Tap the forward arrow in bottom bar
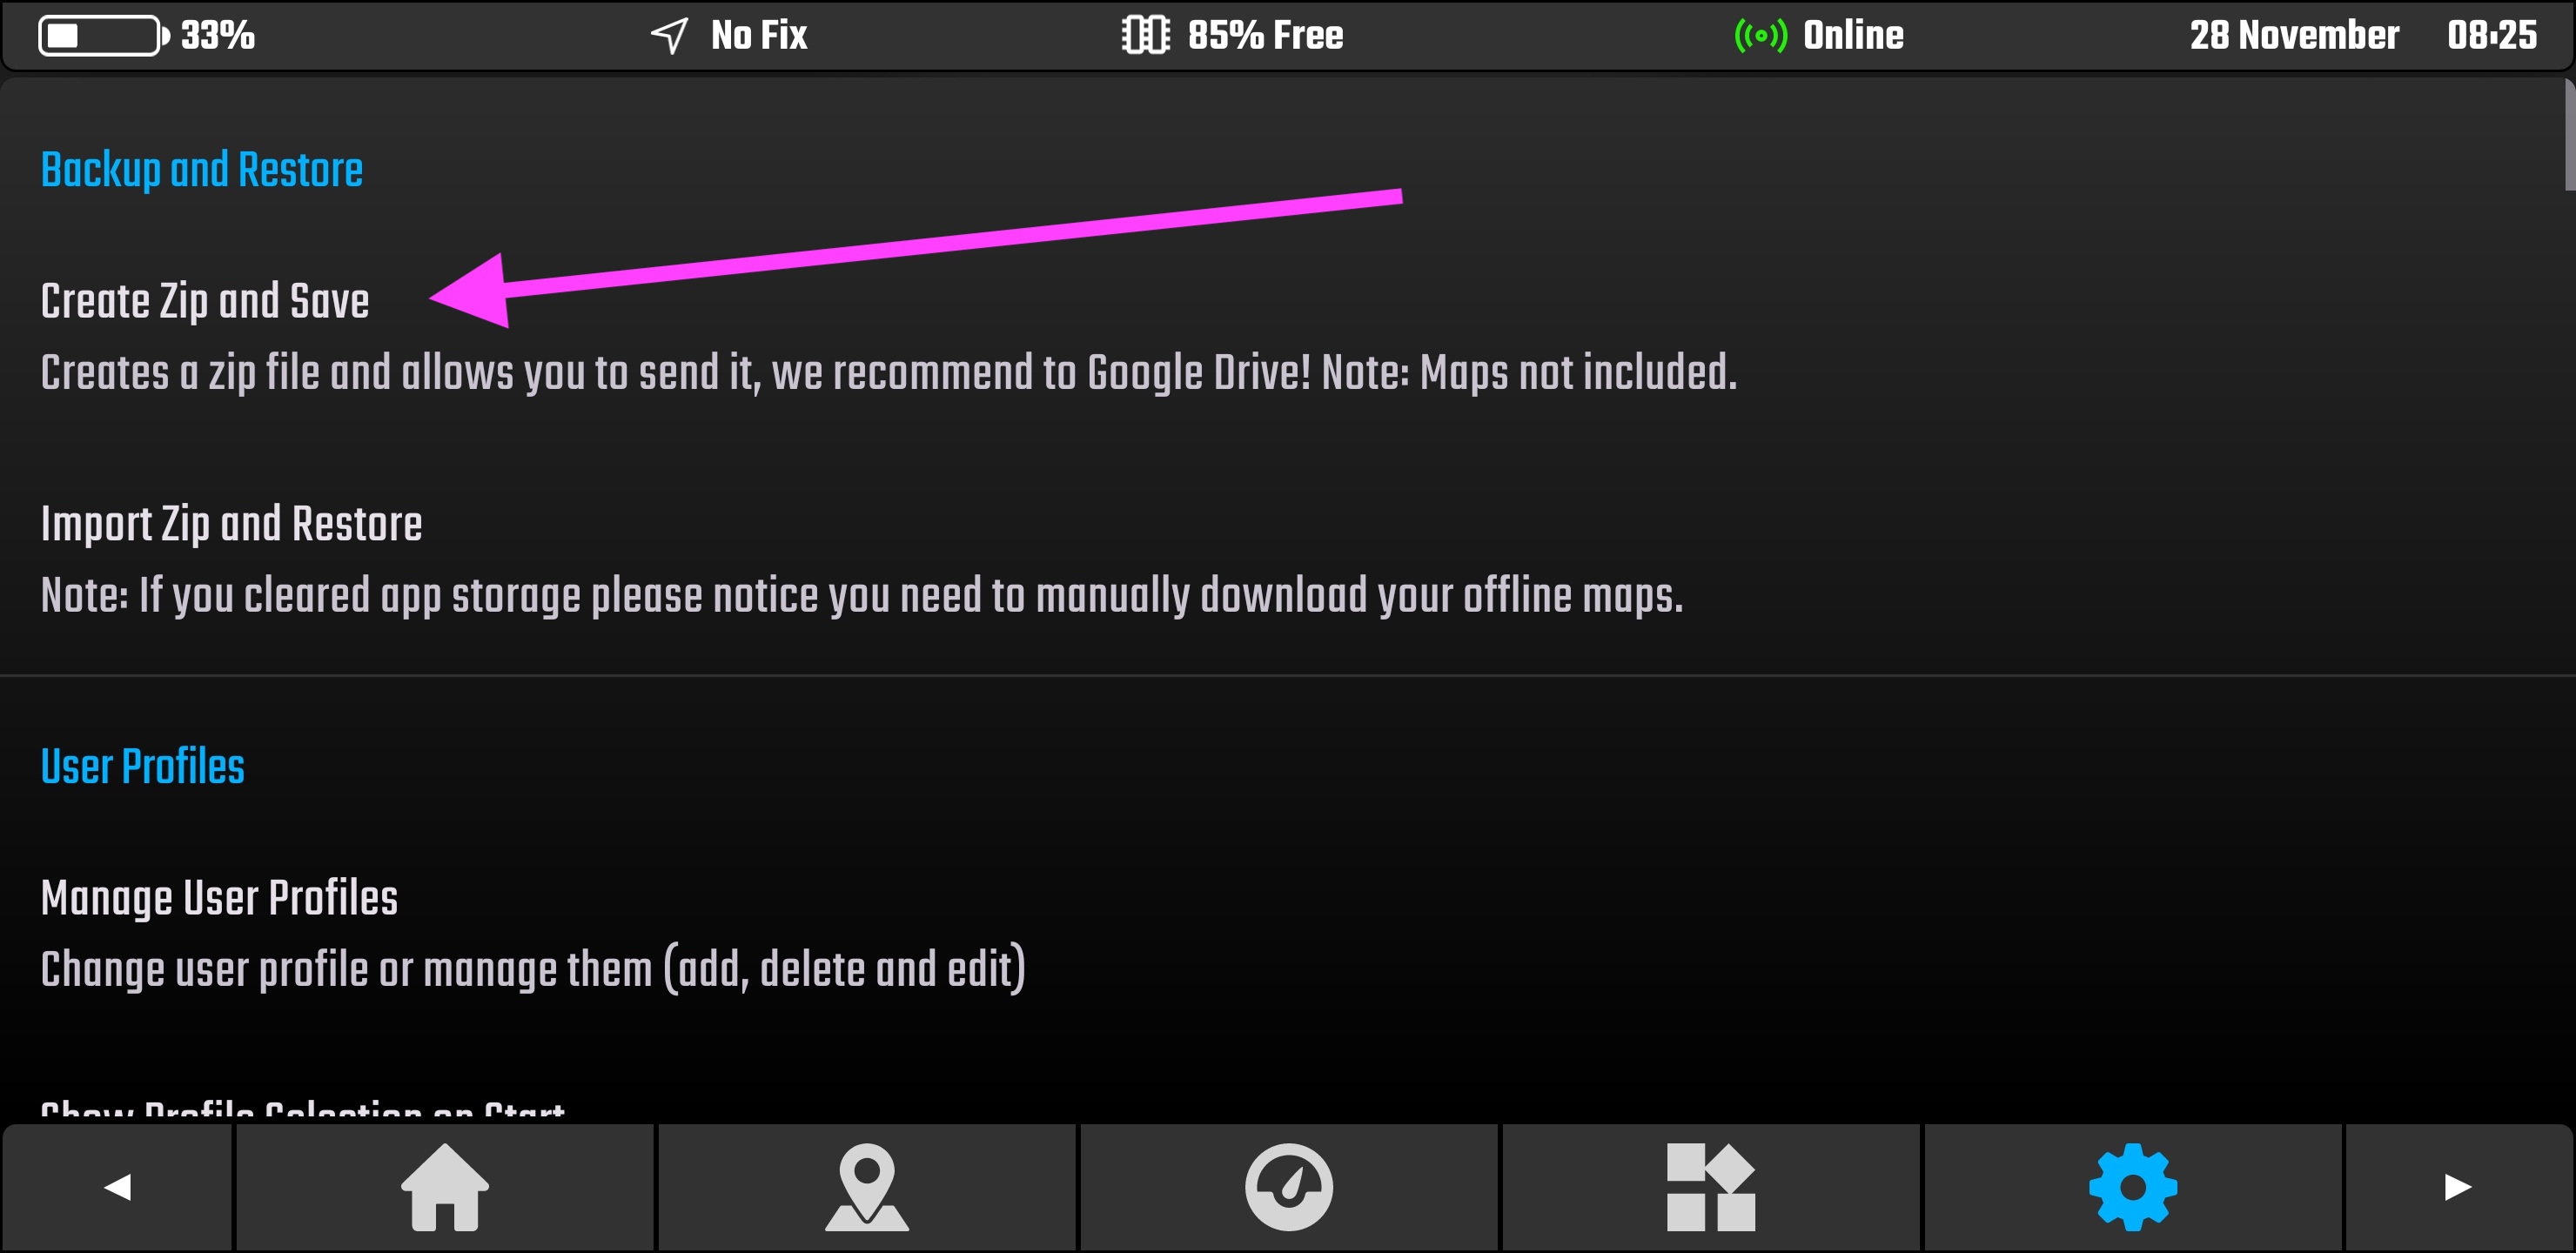The width and height of the screenshot is (2576, 1253). click(x=2456, y=1187)
